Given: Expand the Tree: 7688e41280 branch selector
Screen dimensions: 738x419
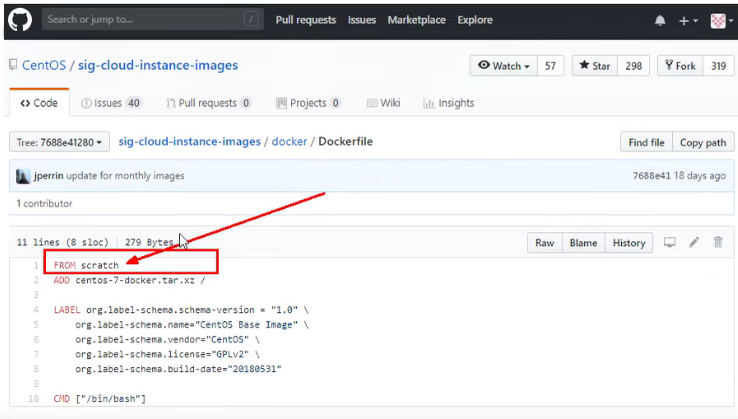Looking at the screenshot, I should (59, 142).
